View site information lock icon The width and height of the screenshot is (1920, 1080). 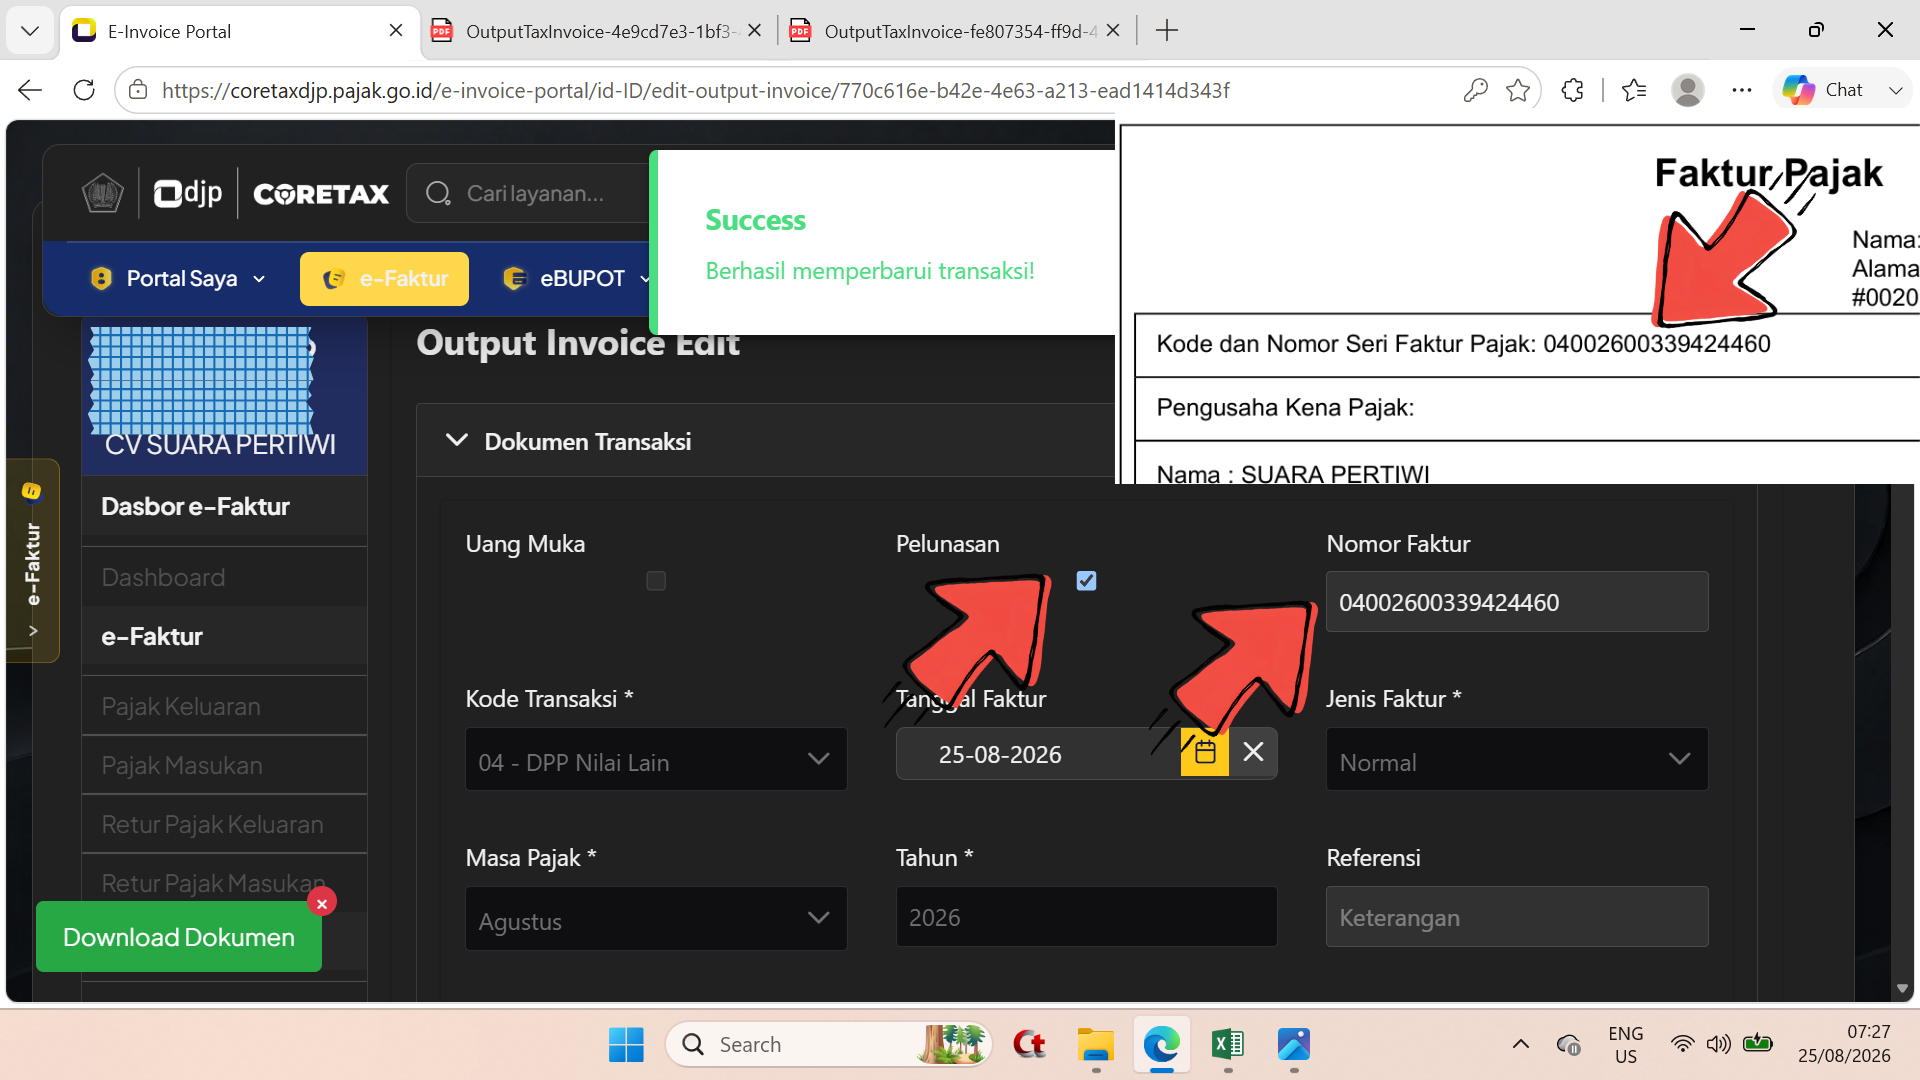click(138, 91)
